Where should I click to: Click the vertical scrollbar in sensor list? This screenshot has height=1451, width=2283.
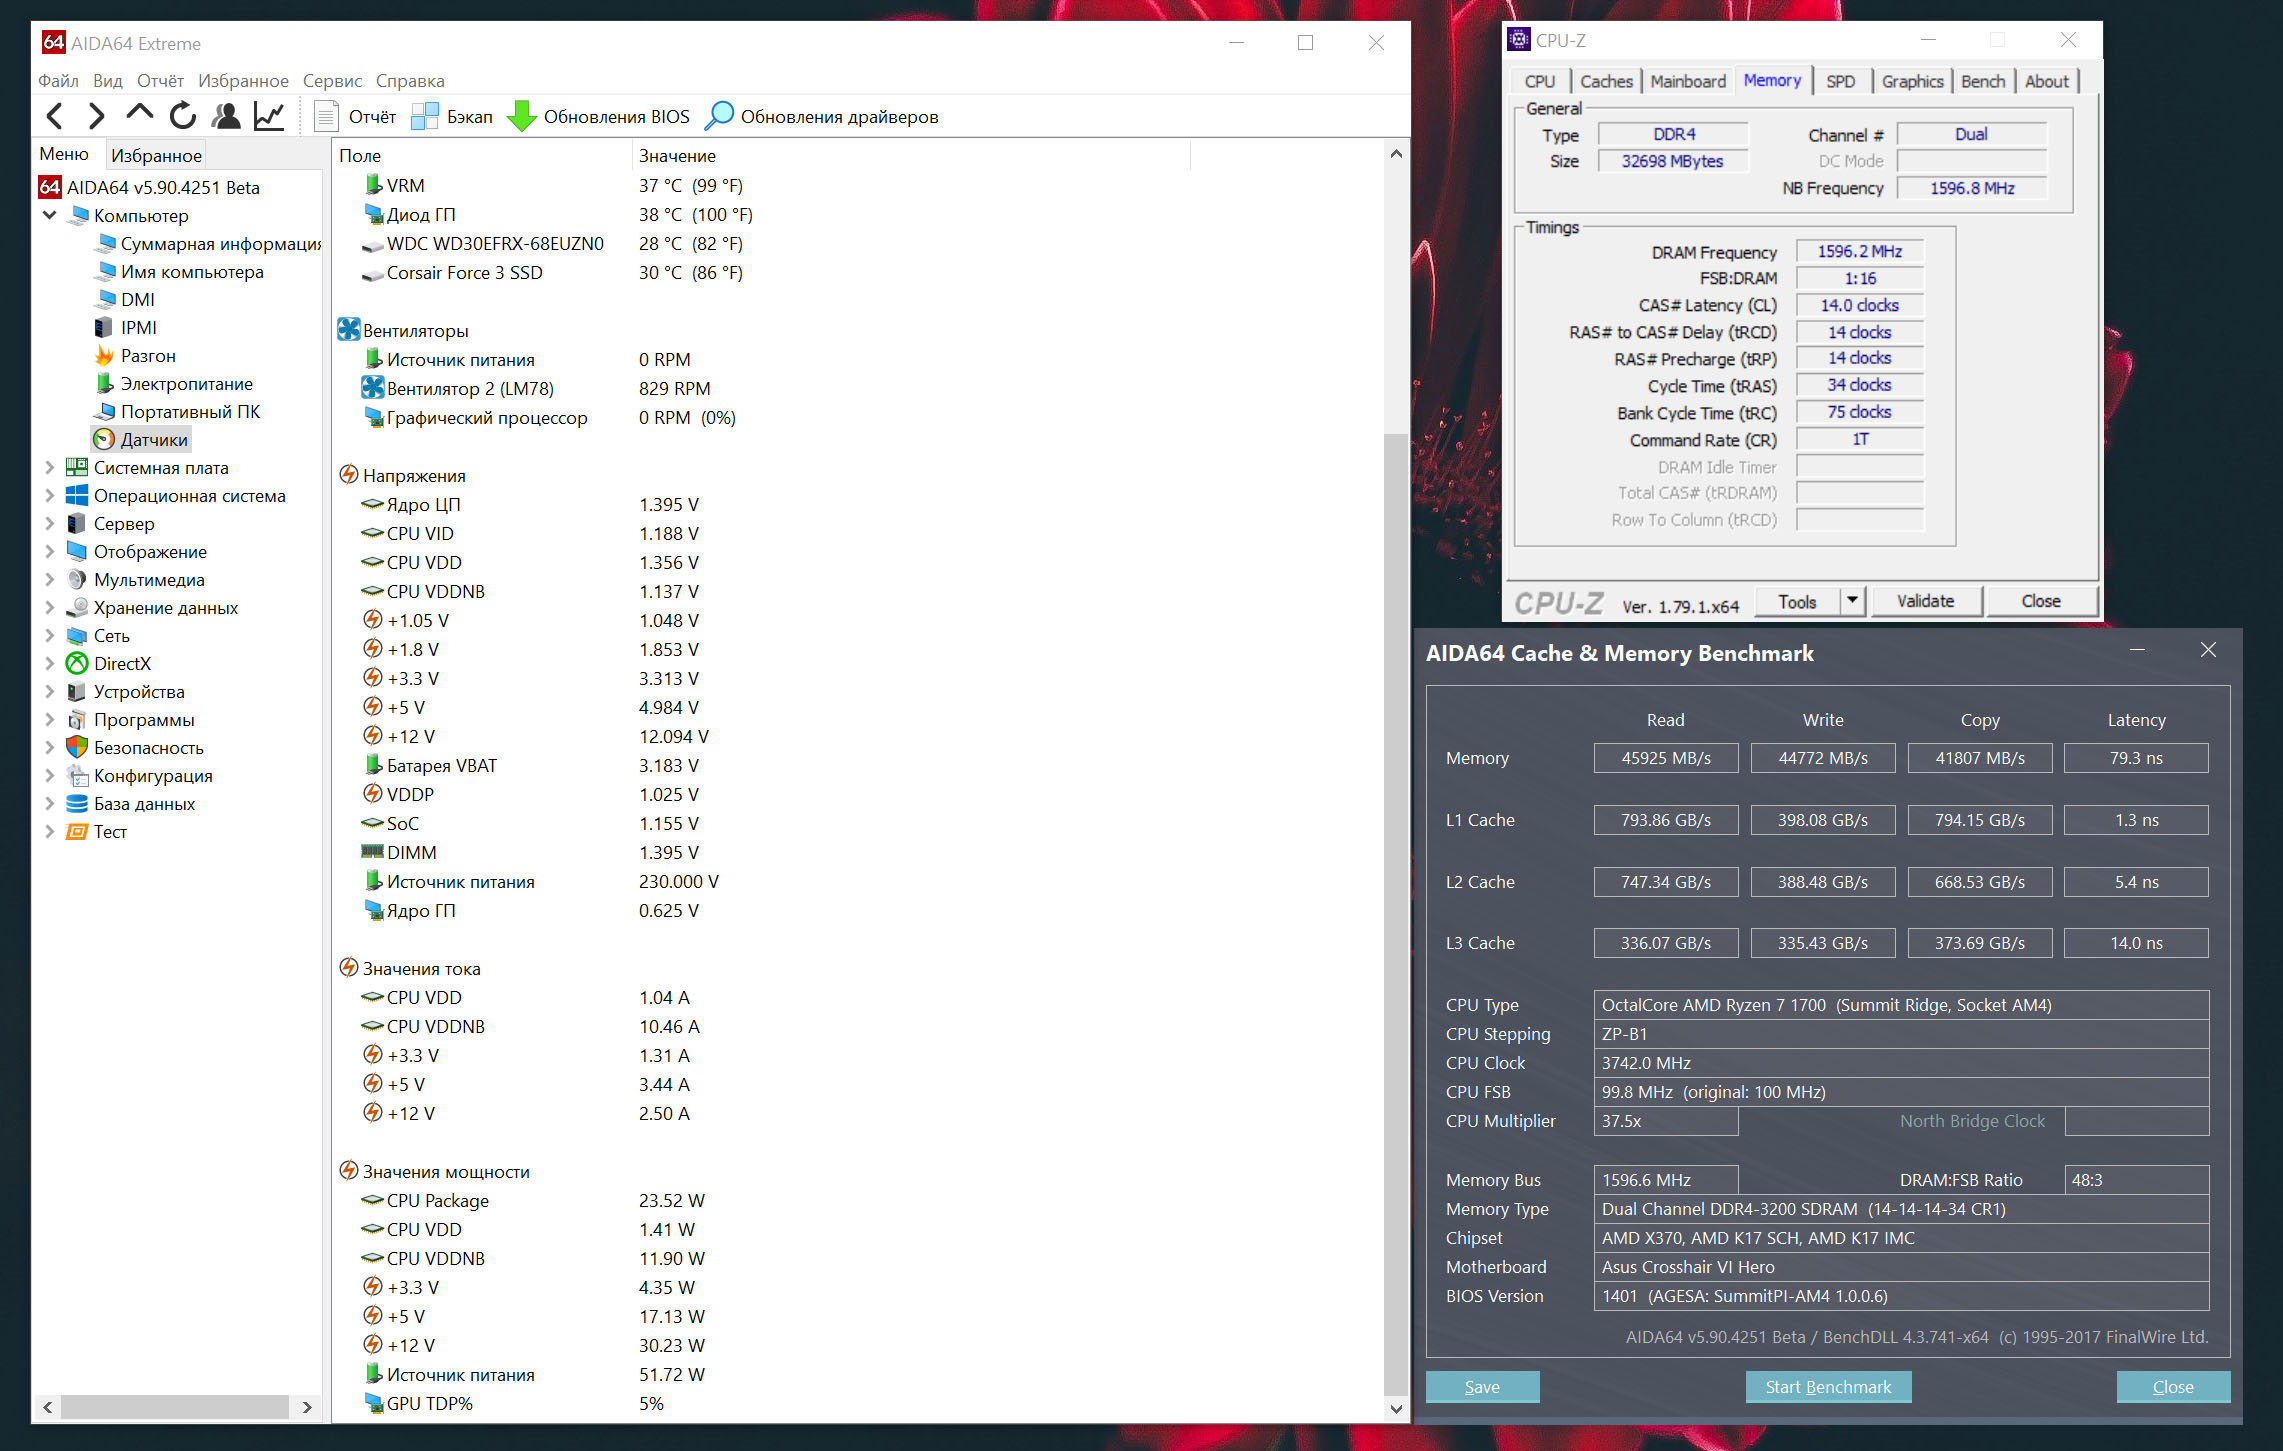tap(1395, 900)
